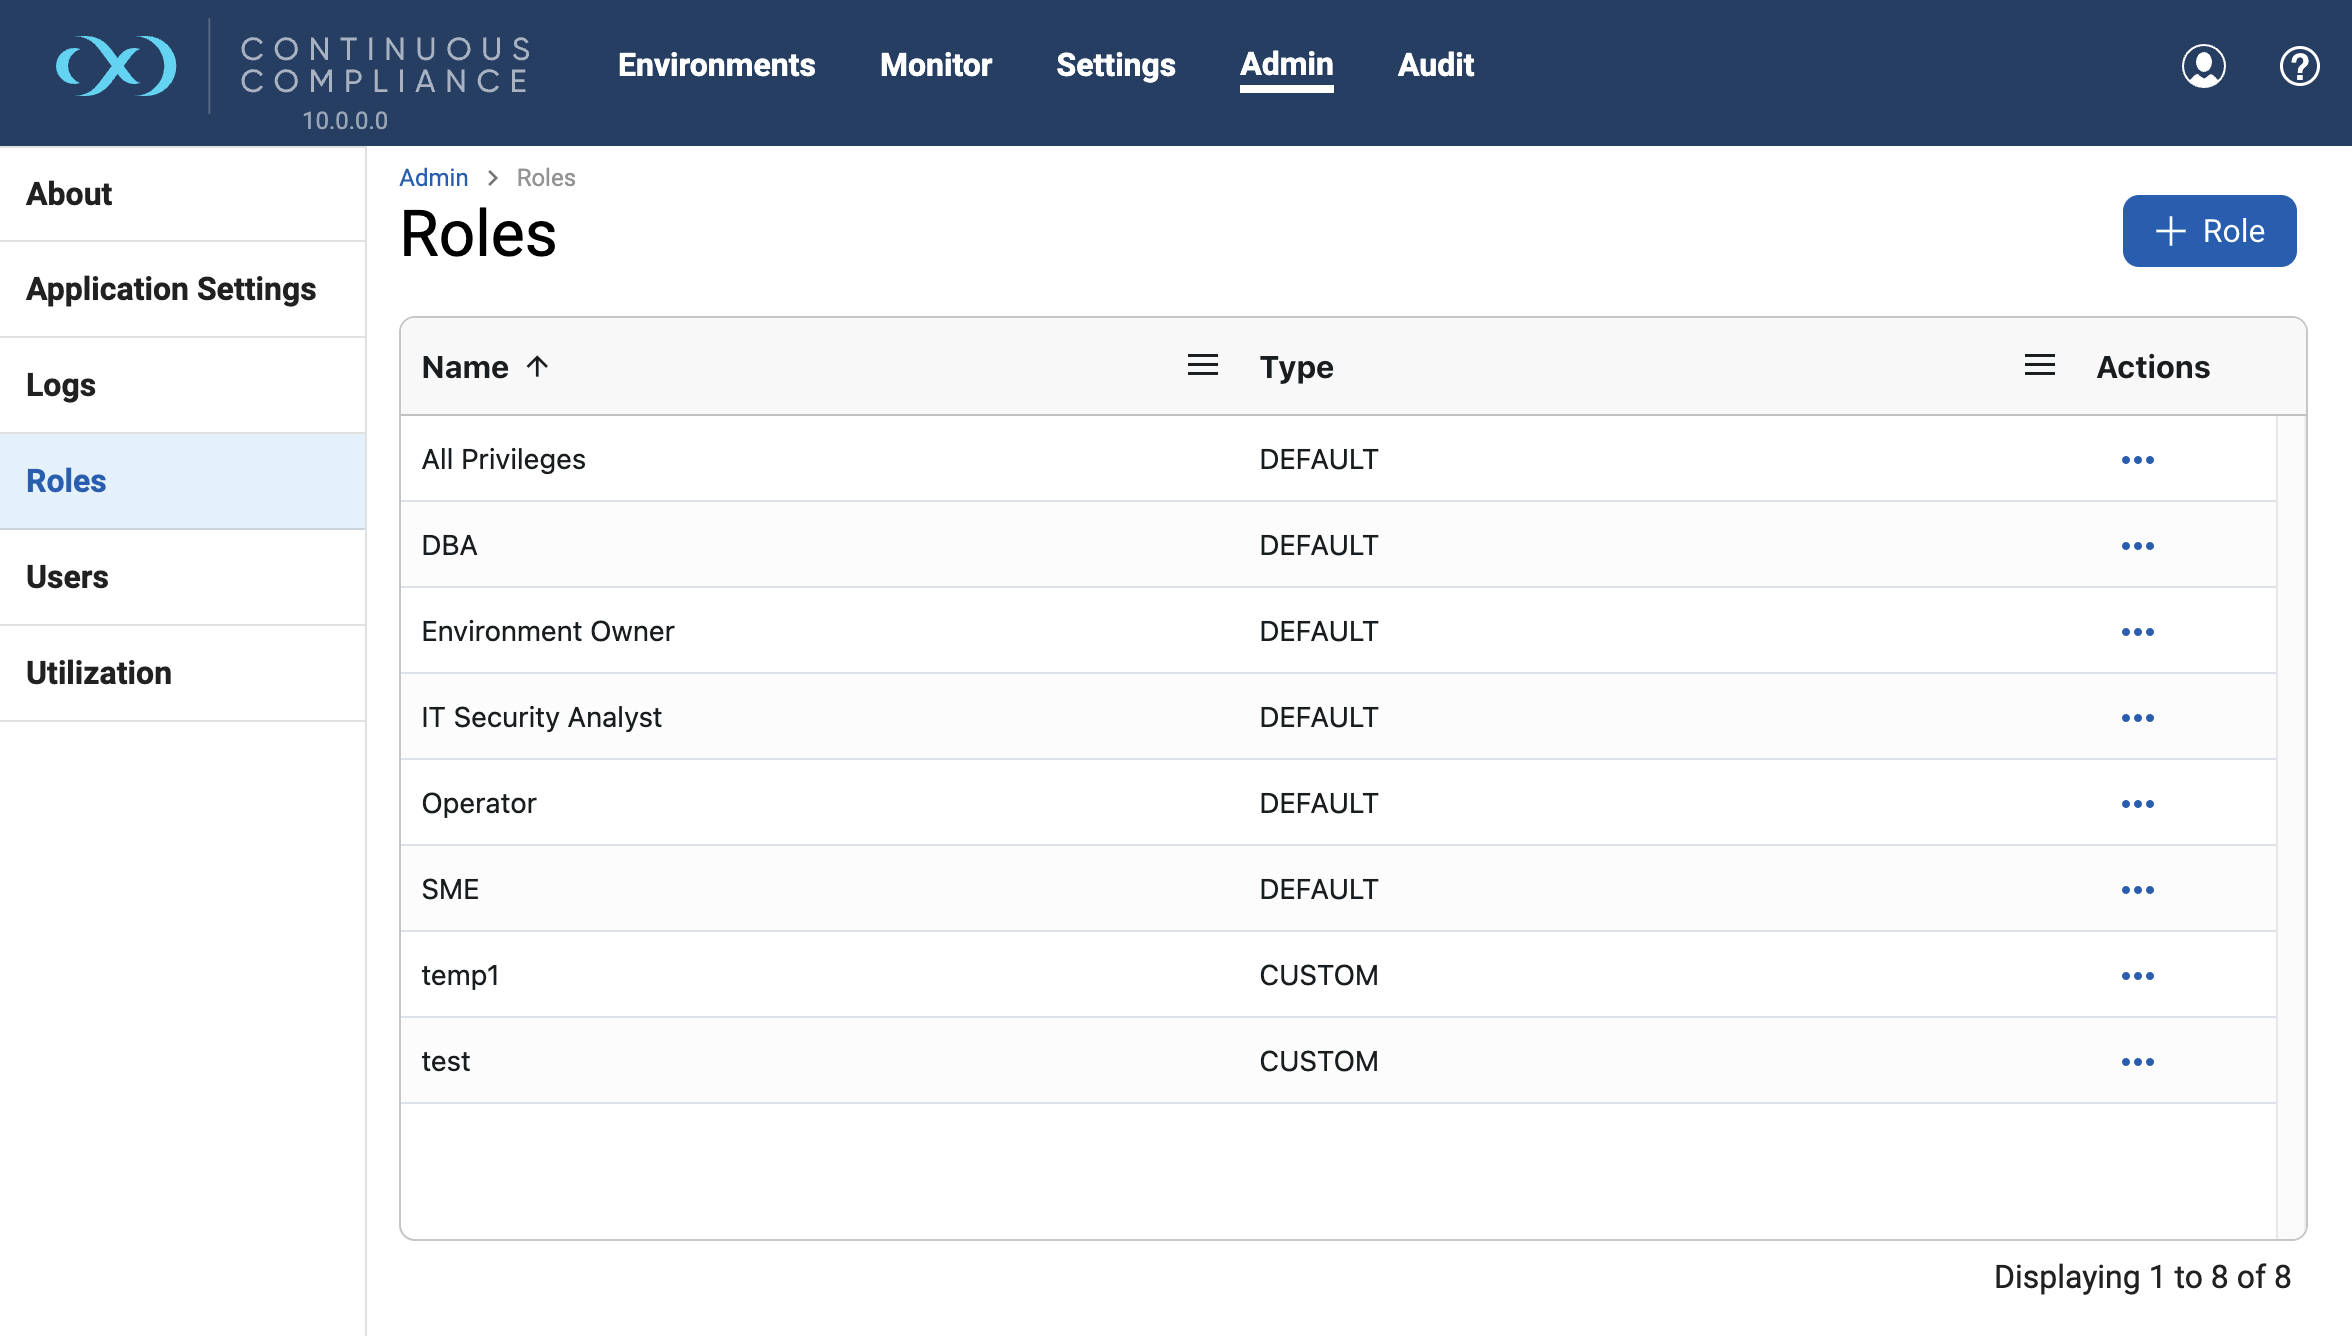Screen dimensions: 2352x1336
Task: Click the help question mark icon
Action: (x=2299, y=66)
